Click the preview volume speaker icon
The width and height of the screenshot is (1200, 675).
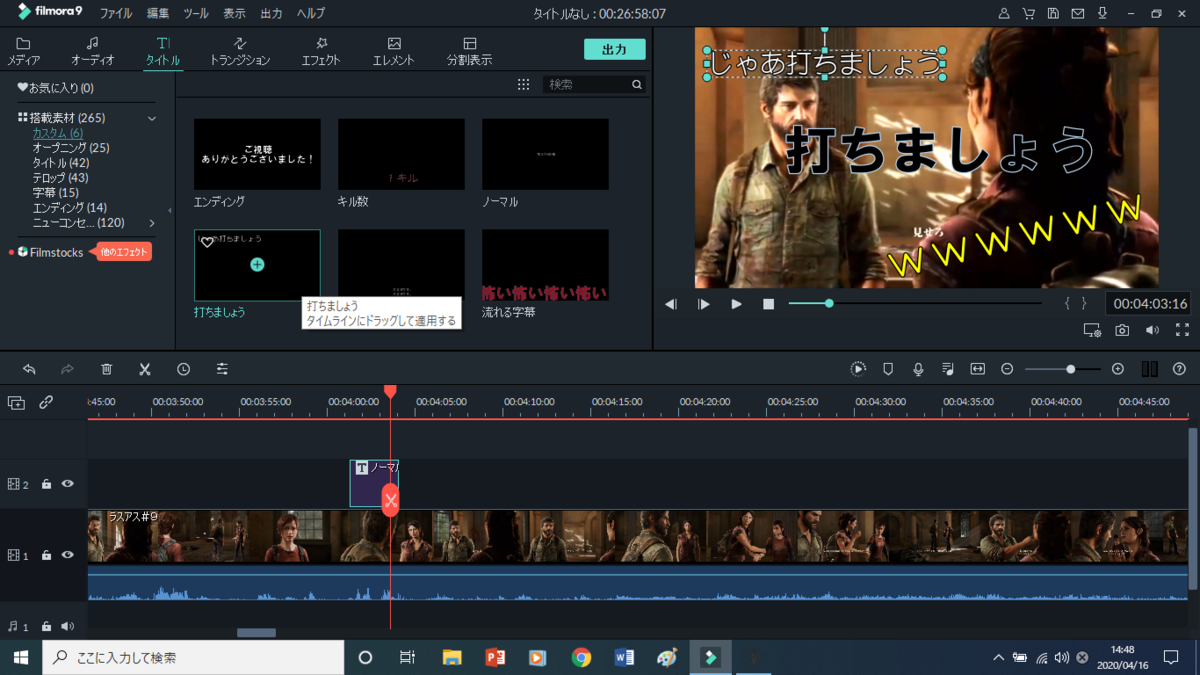pyautogui.click(x=1152, y=330)
